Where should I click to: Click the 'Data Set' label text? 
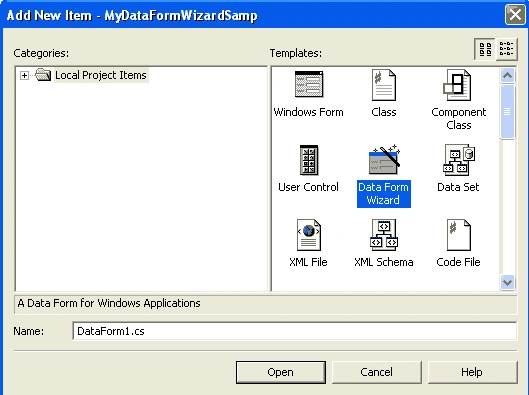pos(458,187)
